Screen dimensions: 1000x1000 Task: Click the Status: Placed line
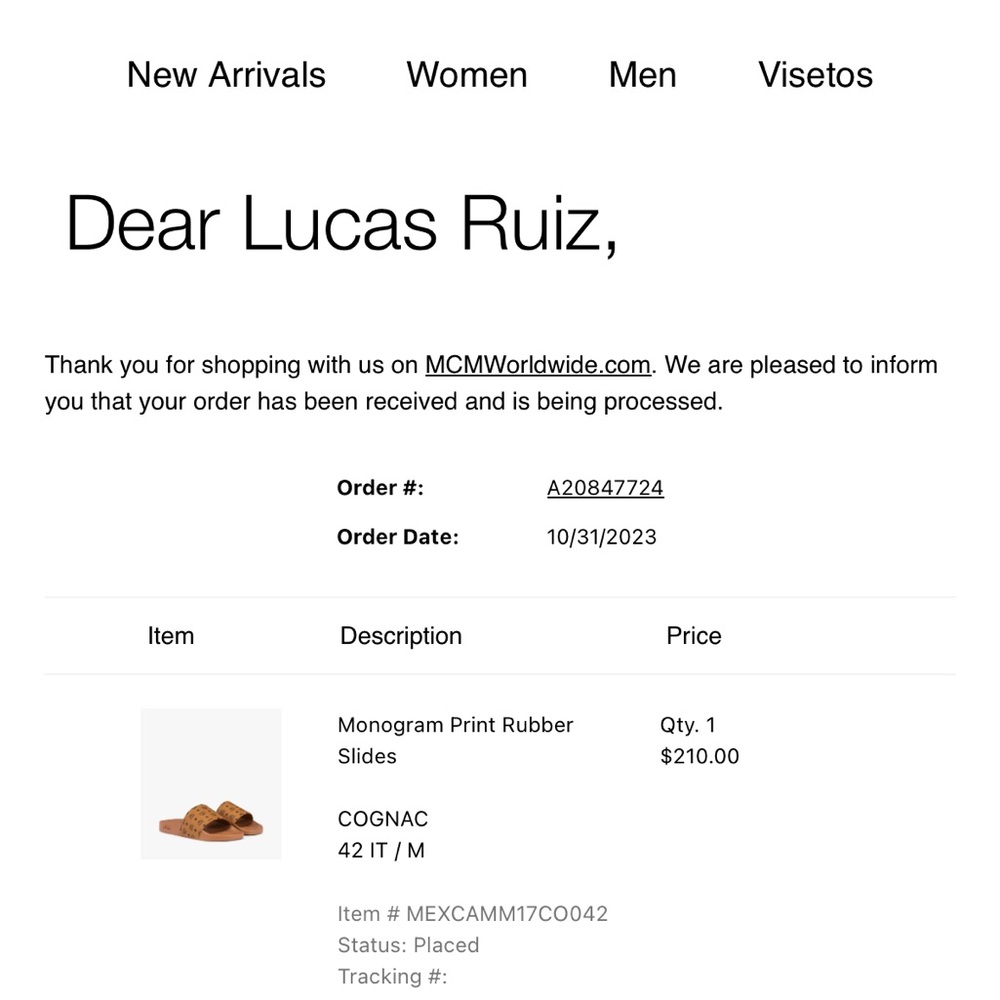[408, 945]
